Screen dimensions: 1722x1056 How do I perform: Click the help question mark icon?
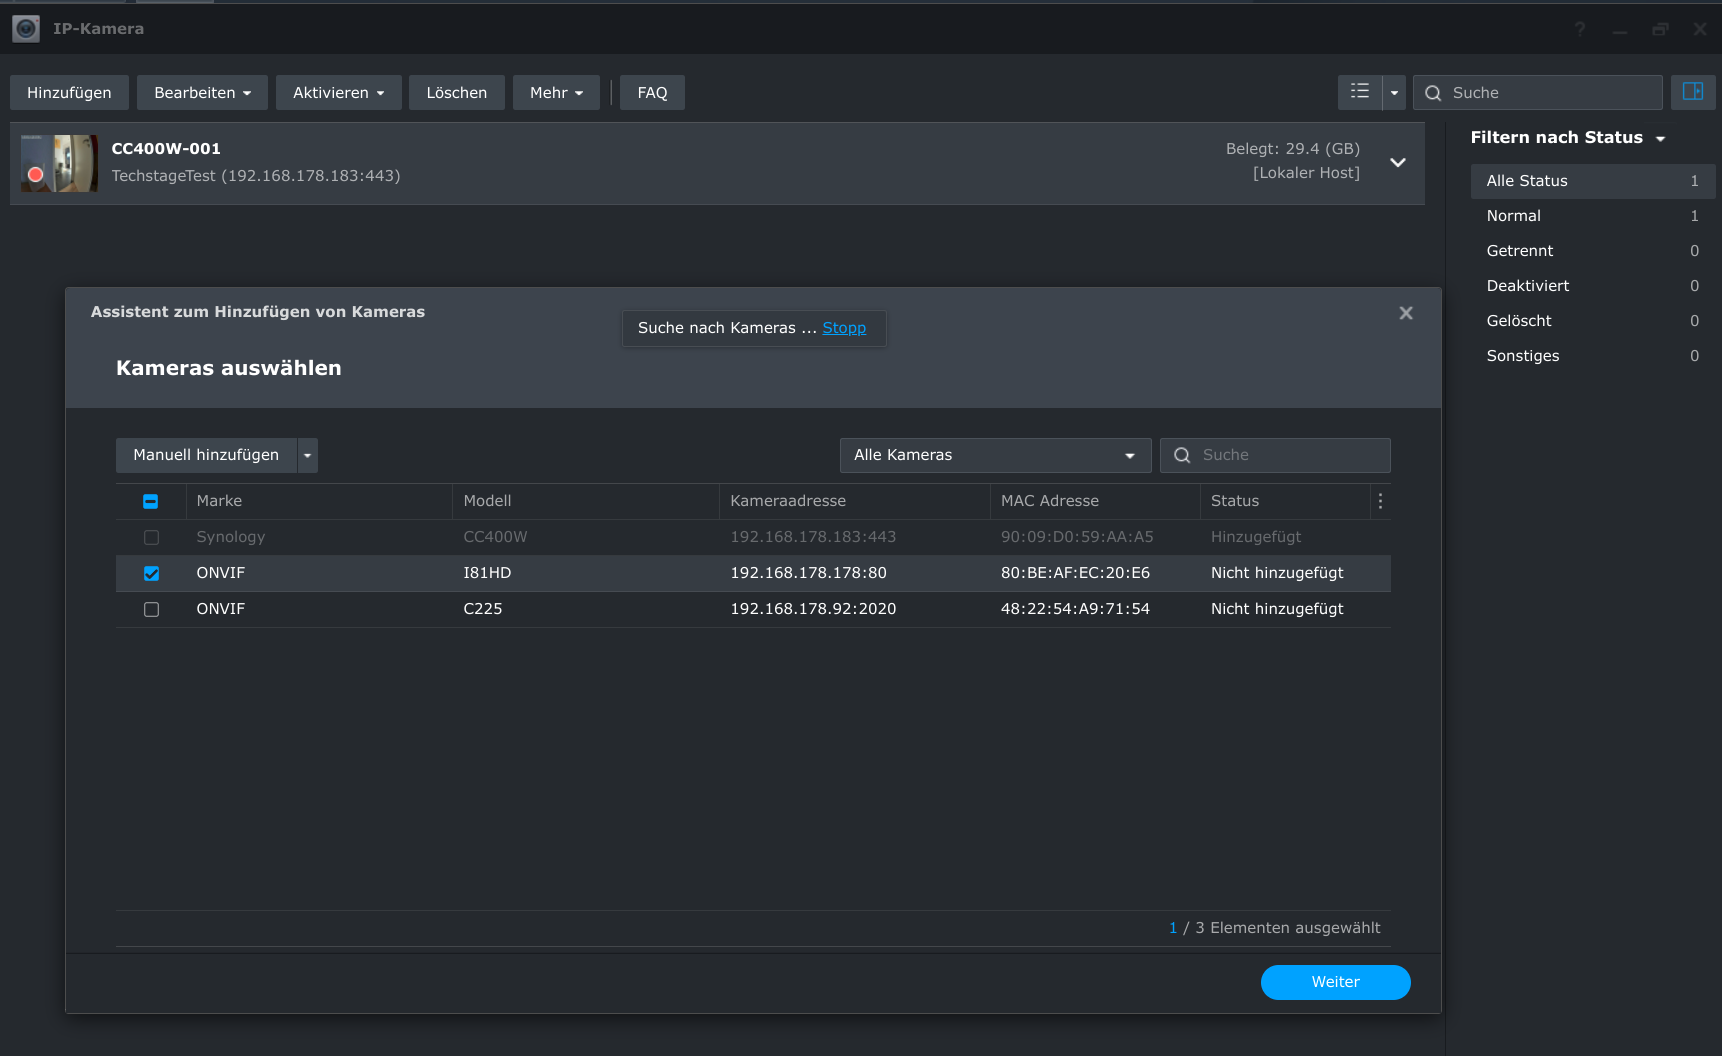(x=1580, y=29)
